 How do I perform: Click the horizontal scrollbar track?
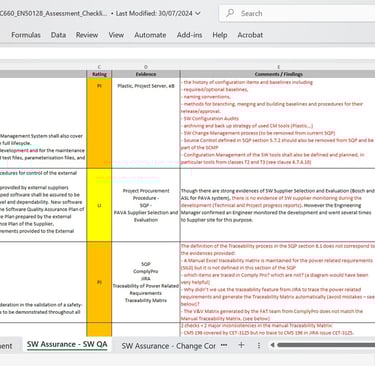tap(326, 345)
